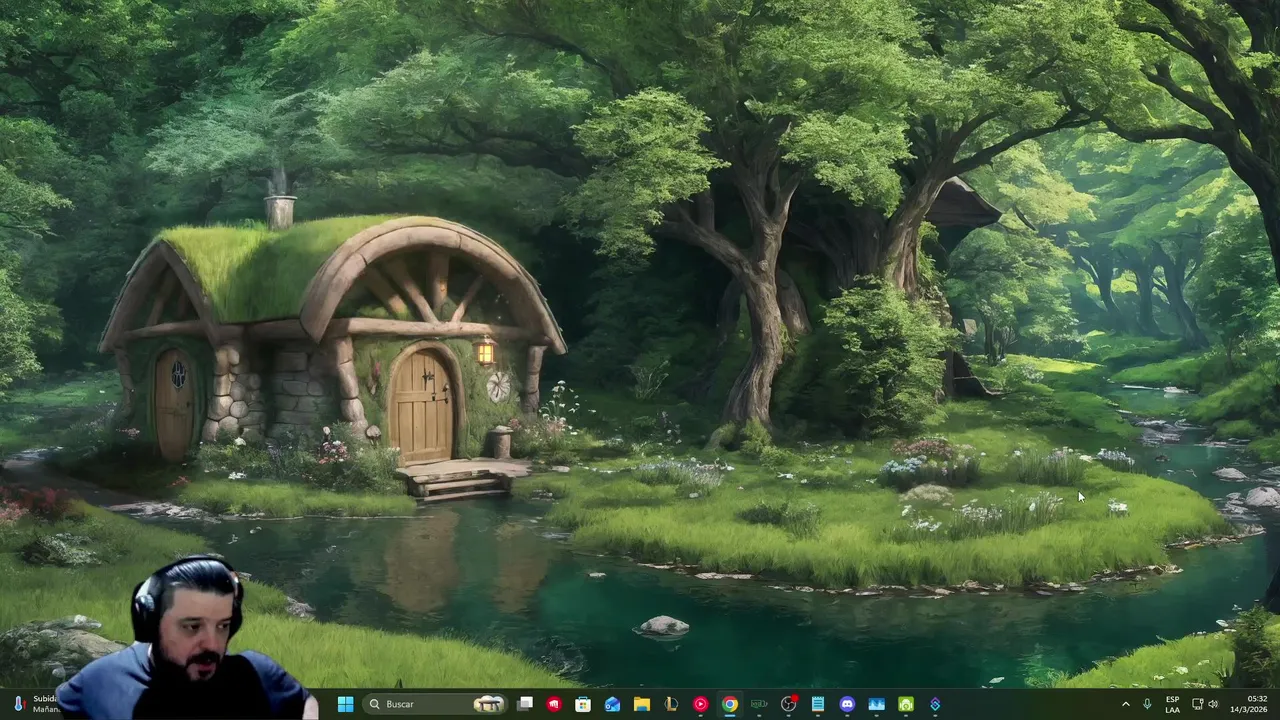Launch League of Legends taskbar icon
The width and height of the screenshot is (1280, 720).
671,704
